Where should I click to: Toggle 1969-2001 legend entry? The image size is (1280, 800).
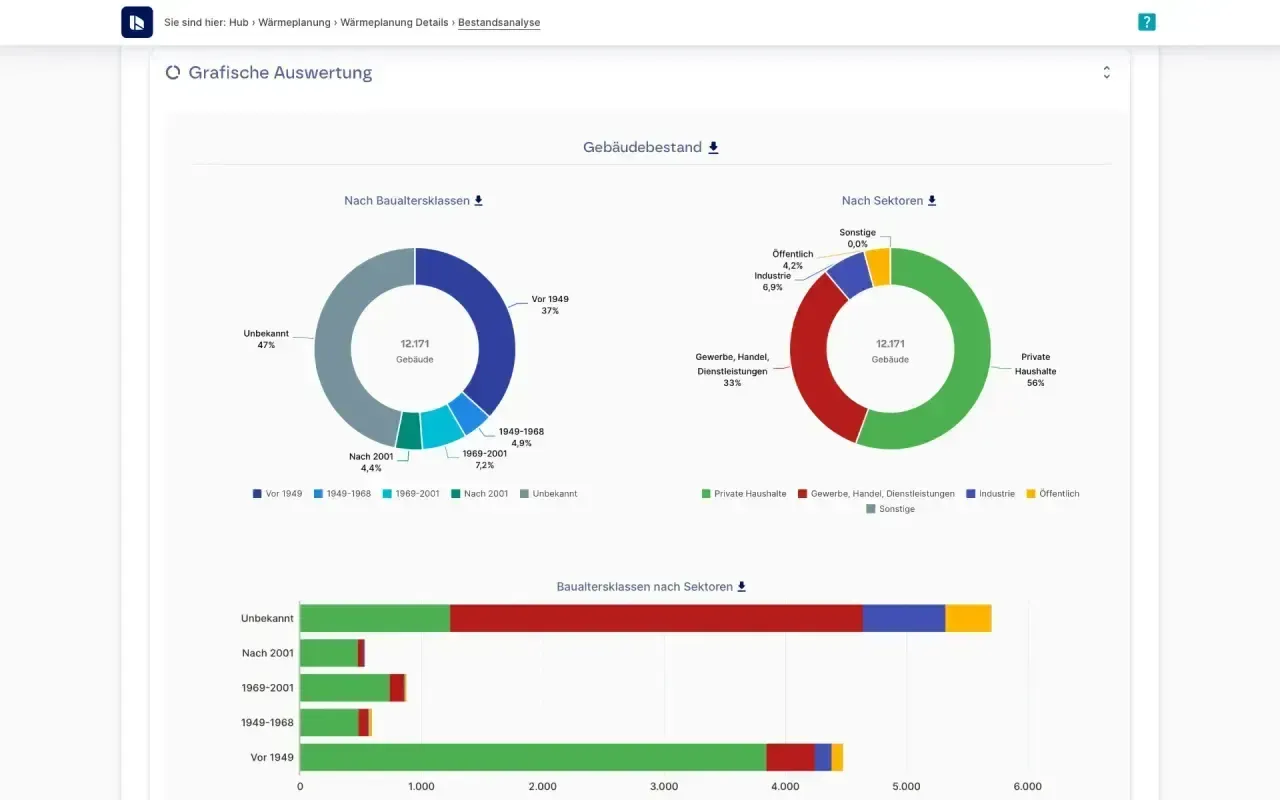[x=411, y=493]
